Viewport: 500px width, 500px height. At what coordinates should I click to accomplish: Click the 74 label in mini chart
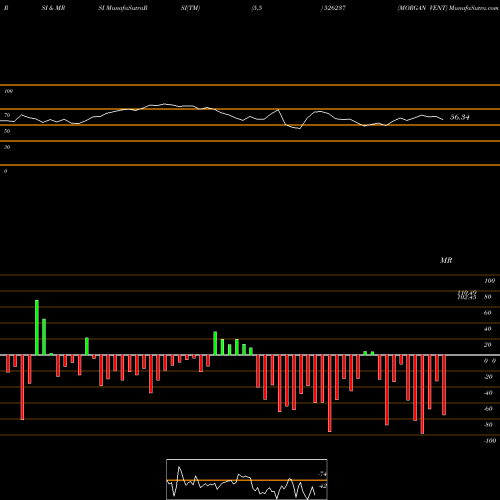pyautogui.click(x=323, y=474)
